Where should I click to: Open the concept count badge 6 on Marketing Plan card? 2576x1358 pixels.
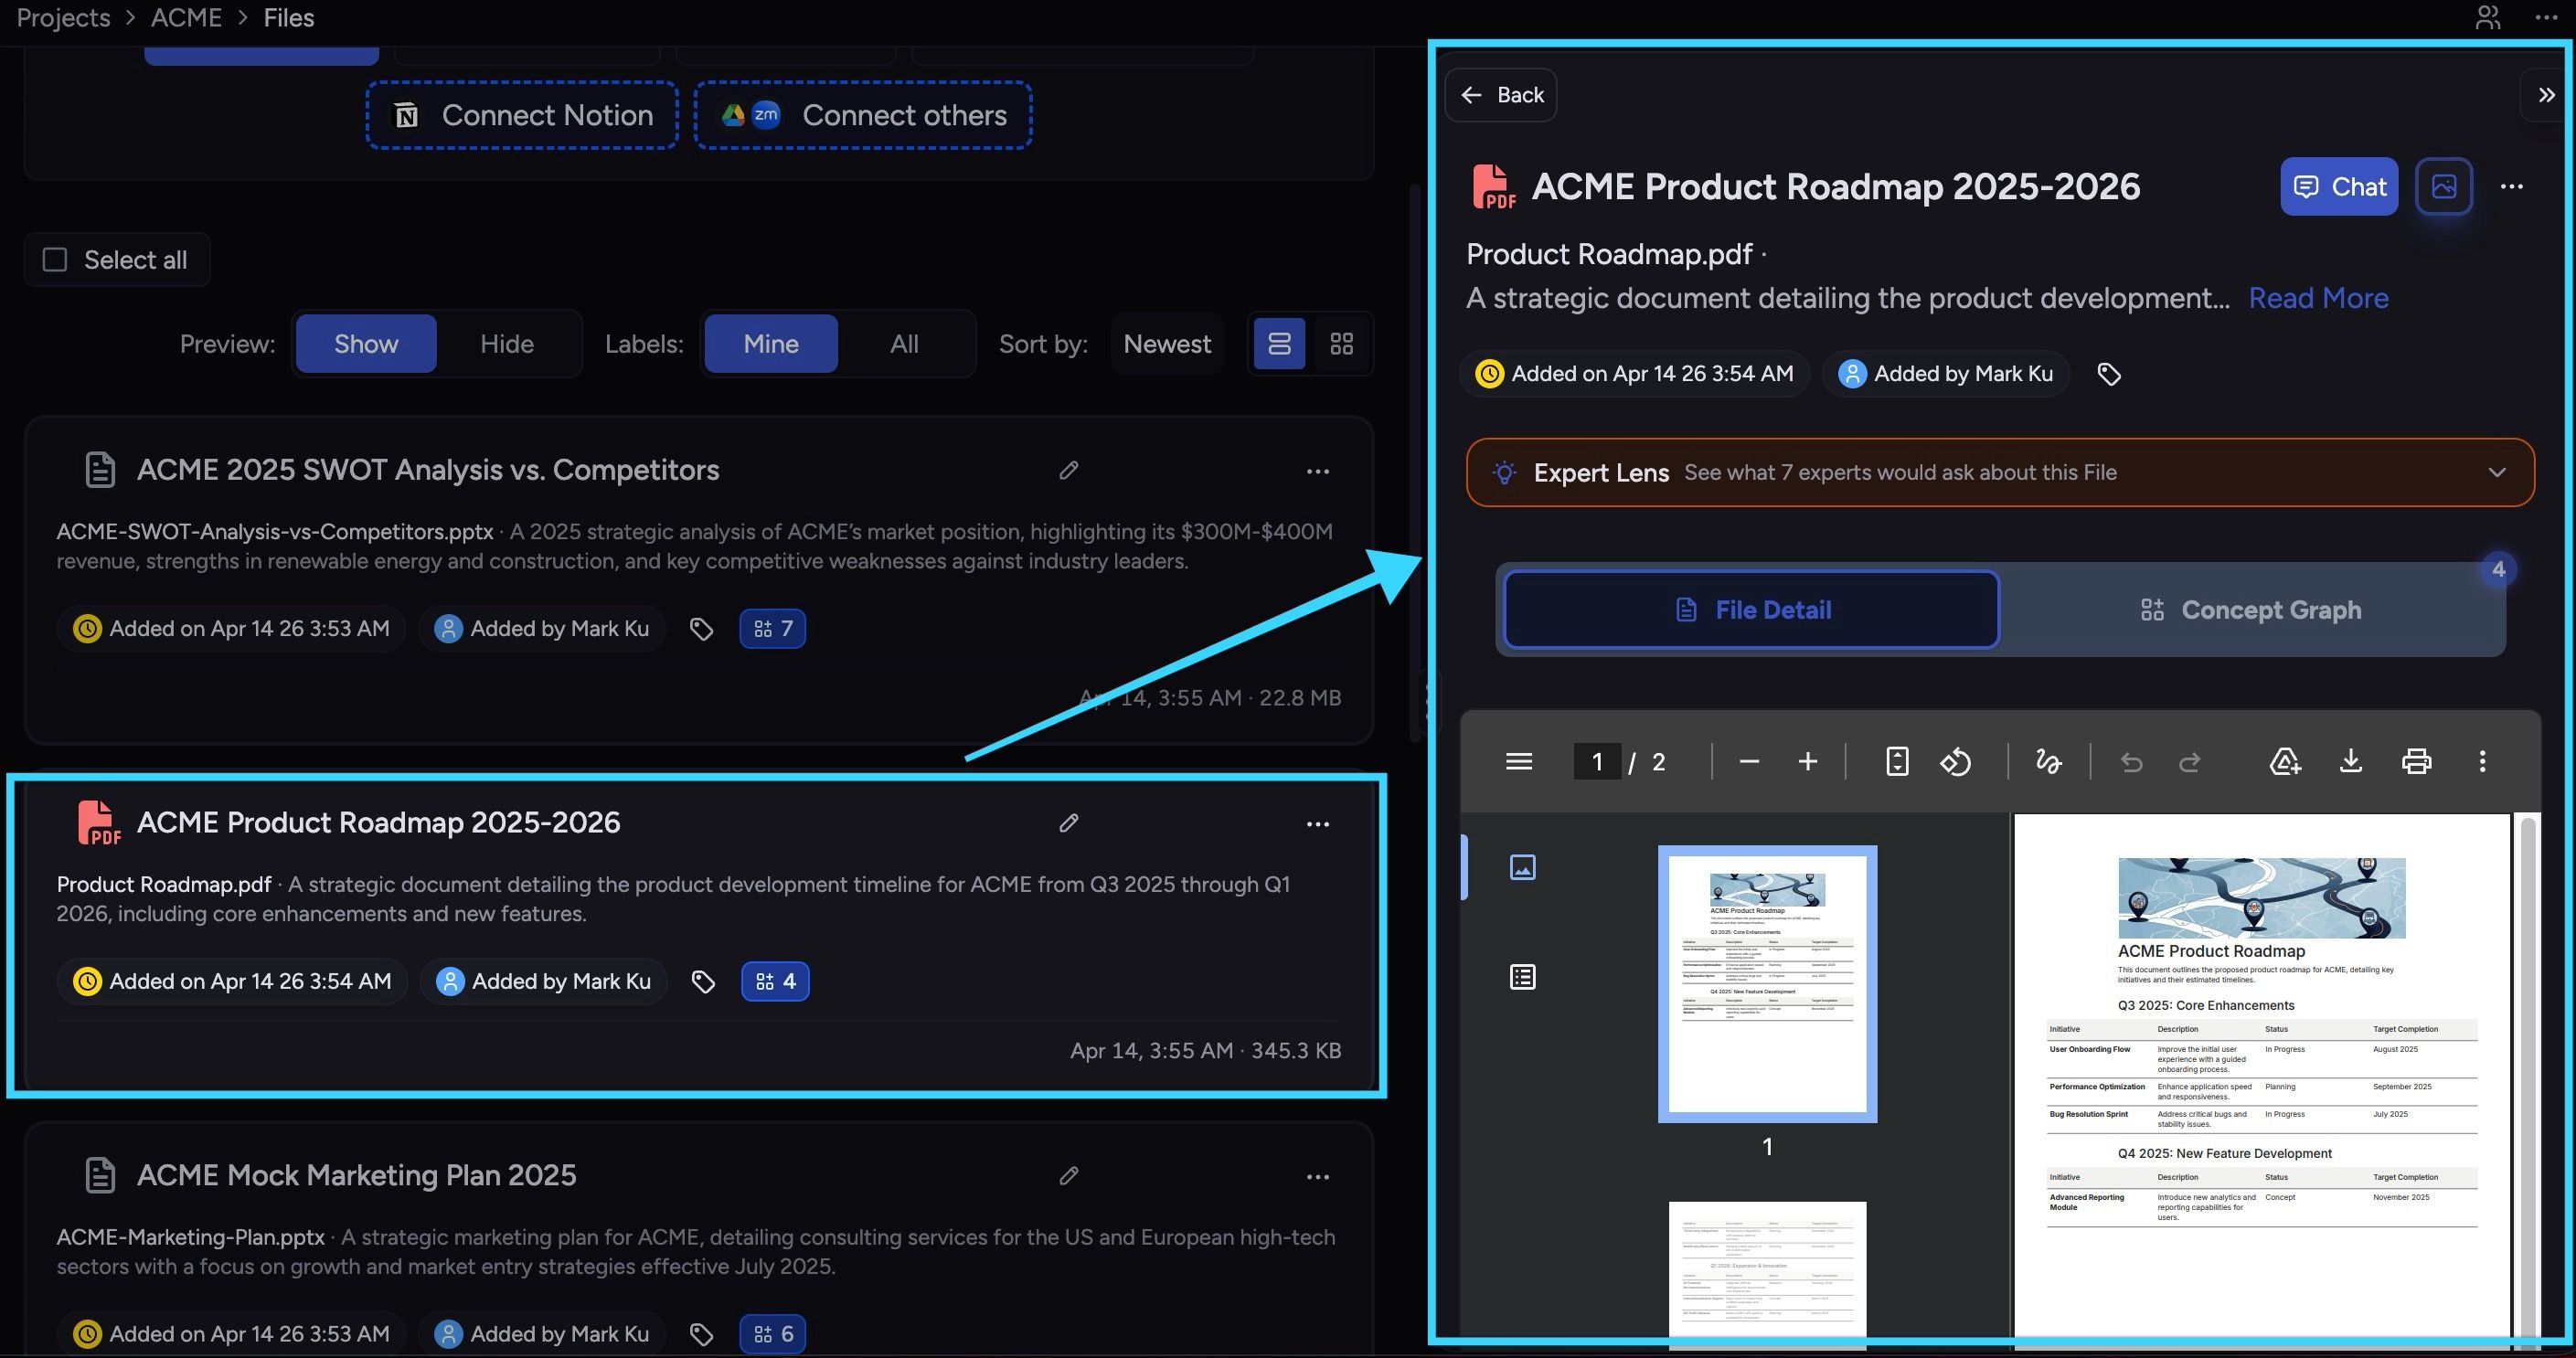(x=772, y=1334)
